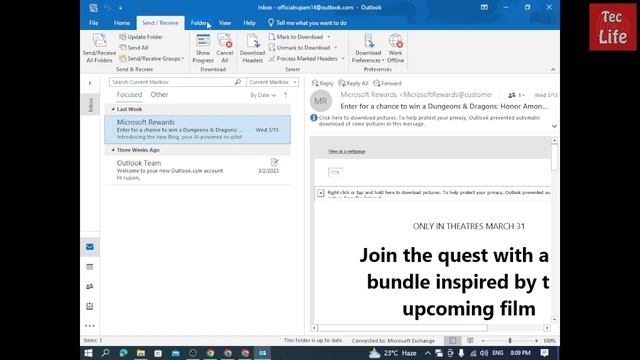Open Process Marked Headers dropdown
The height and width of the screenshot is (360, 640).
click(307, 58)
